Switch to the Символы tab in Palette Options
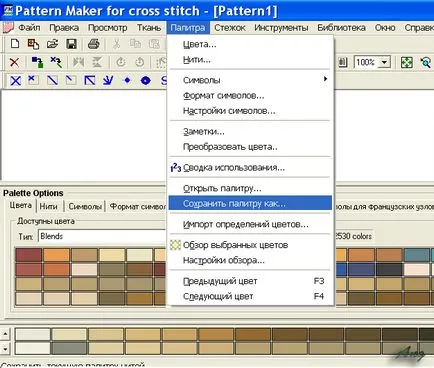Image resolution: width=434 pixels, height=368 pixels. (x=85, y=207)
